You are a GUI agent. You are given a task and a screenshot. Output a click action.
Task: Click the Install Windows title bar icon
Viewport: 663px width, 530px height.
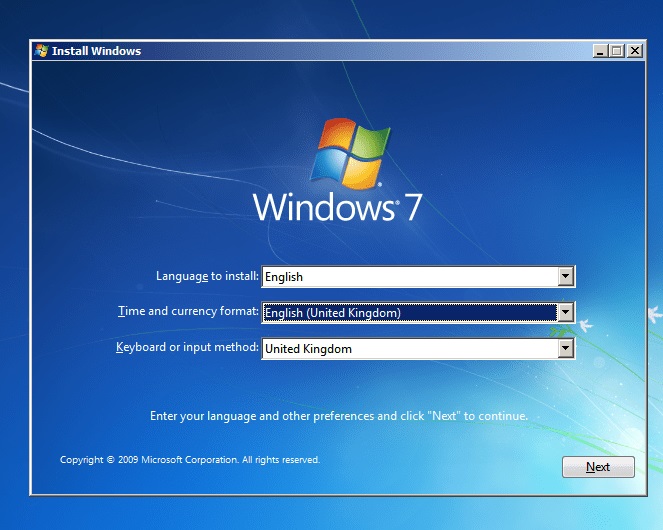click(41, 51)
